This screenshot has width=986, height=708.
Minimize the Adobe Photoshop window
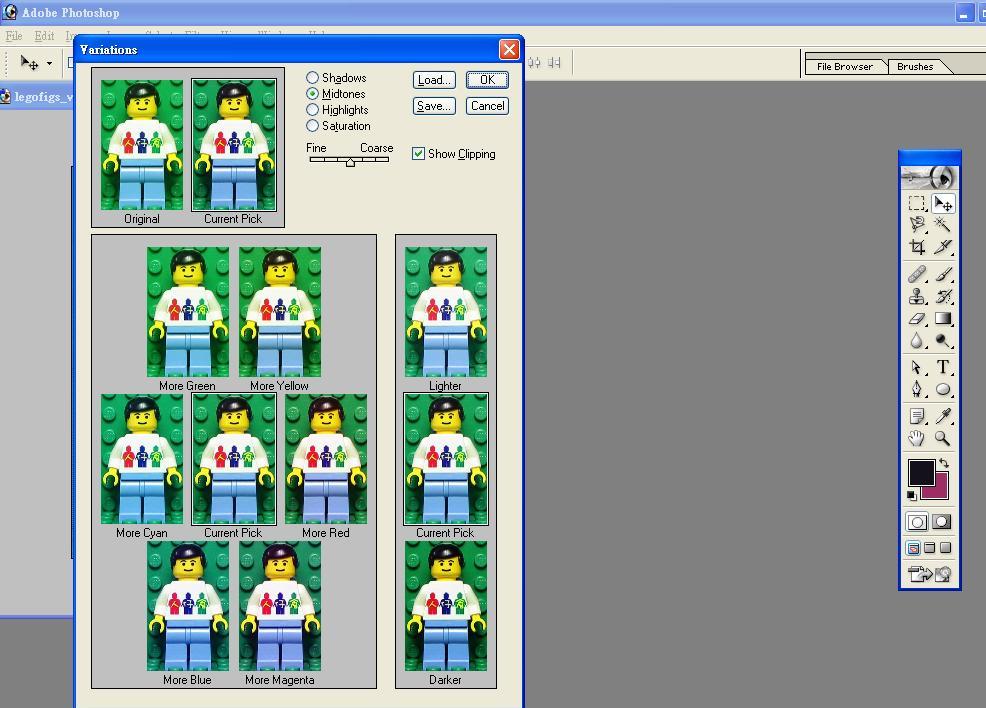(x=963, y=13)
